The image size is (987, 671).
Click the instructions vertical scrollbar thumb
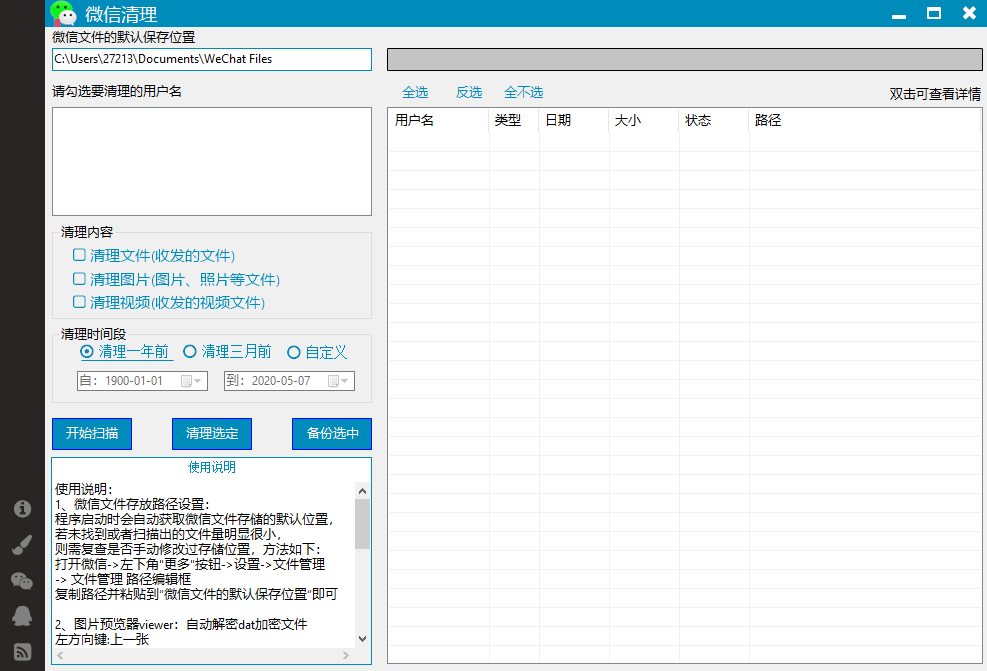click(x=363, y=524)
